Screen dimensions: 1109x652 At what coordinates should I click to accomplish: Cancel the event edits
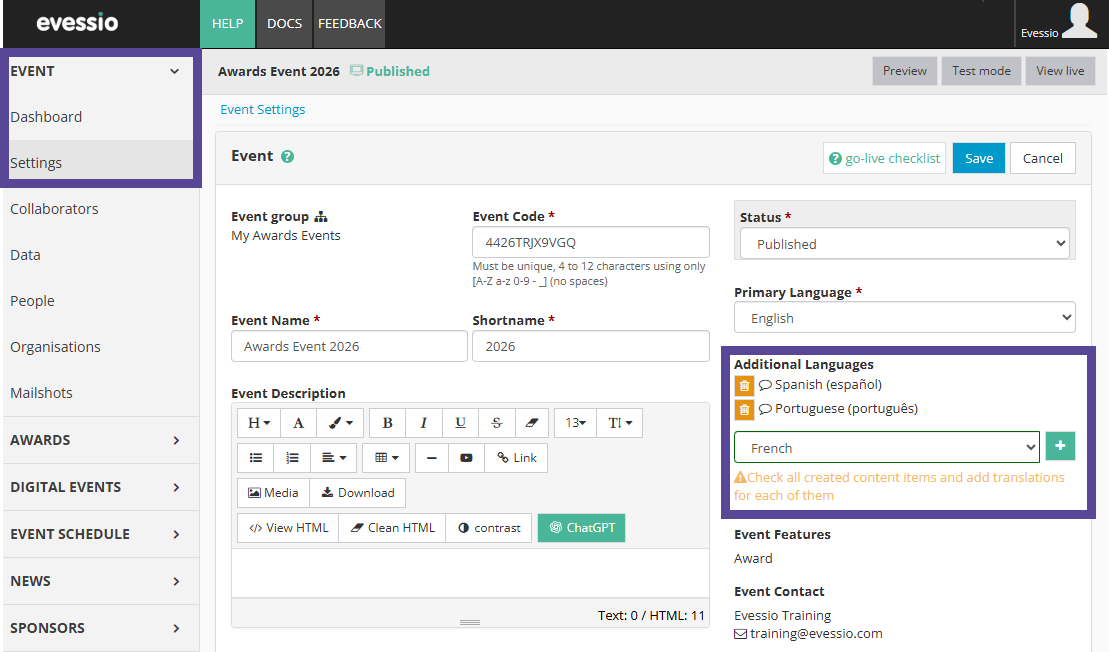tap(1043, 158)
